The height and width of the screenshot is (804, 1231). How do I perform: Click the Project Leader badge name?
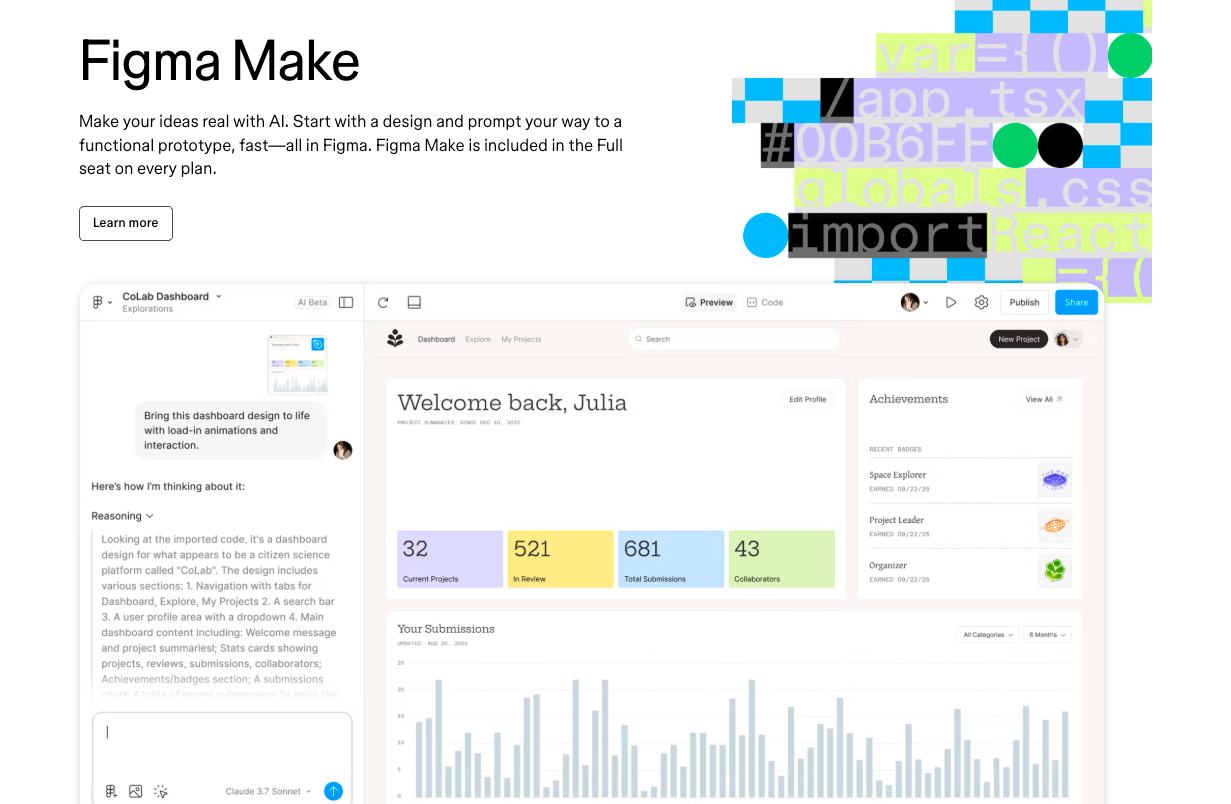point(896,520)
